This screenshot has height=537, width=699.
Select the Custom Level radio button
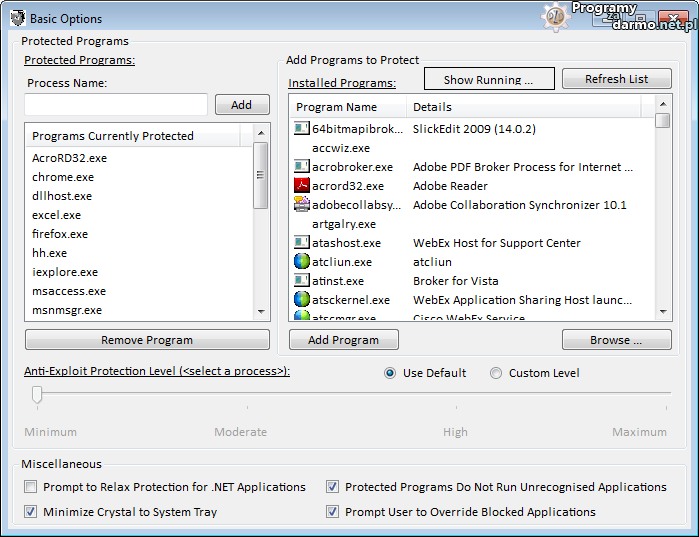[x=496, y=373]
